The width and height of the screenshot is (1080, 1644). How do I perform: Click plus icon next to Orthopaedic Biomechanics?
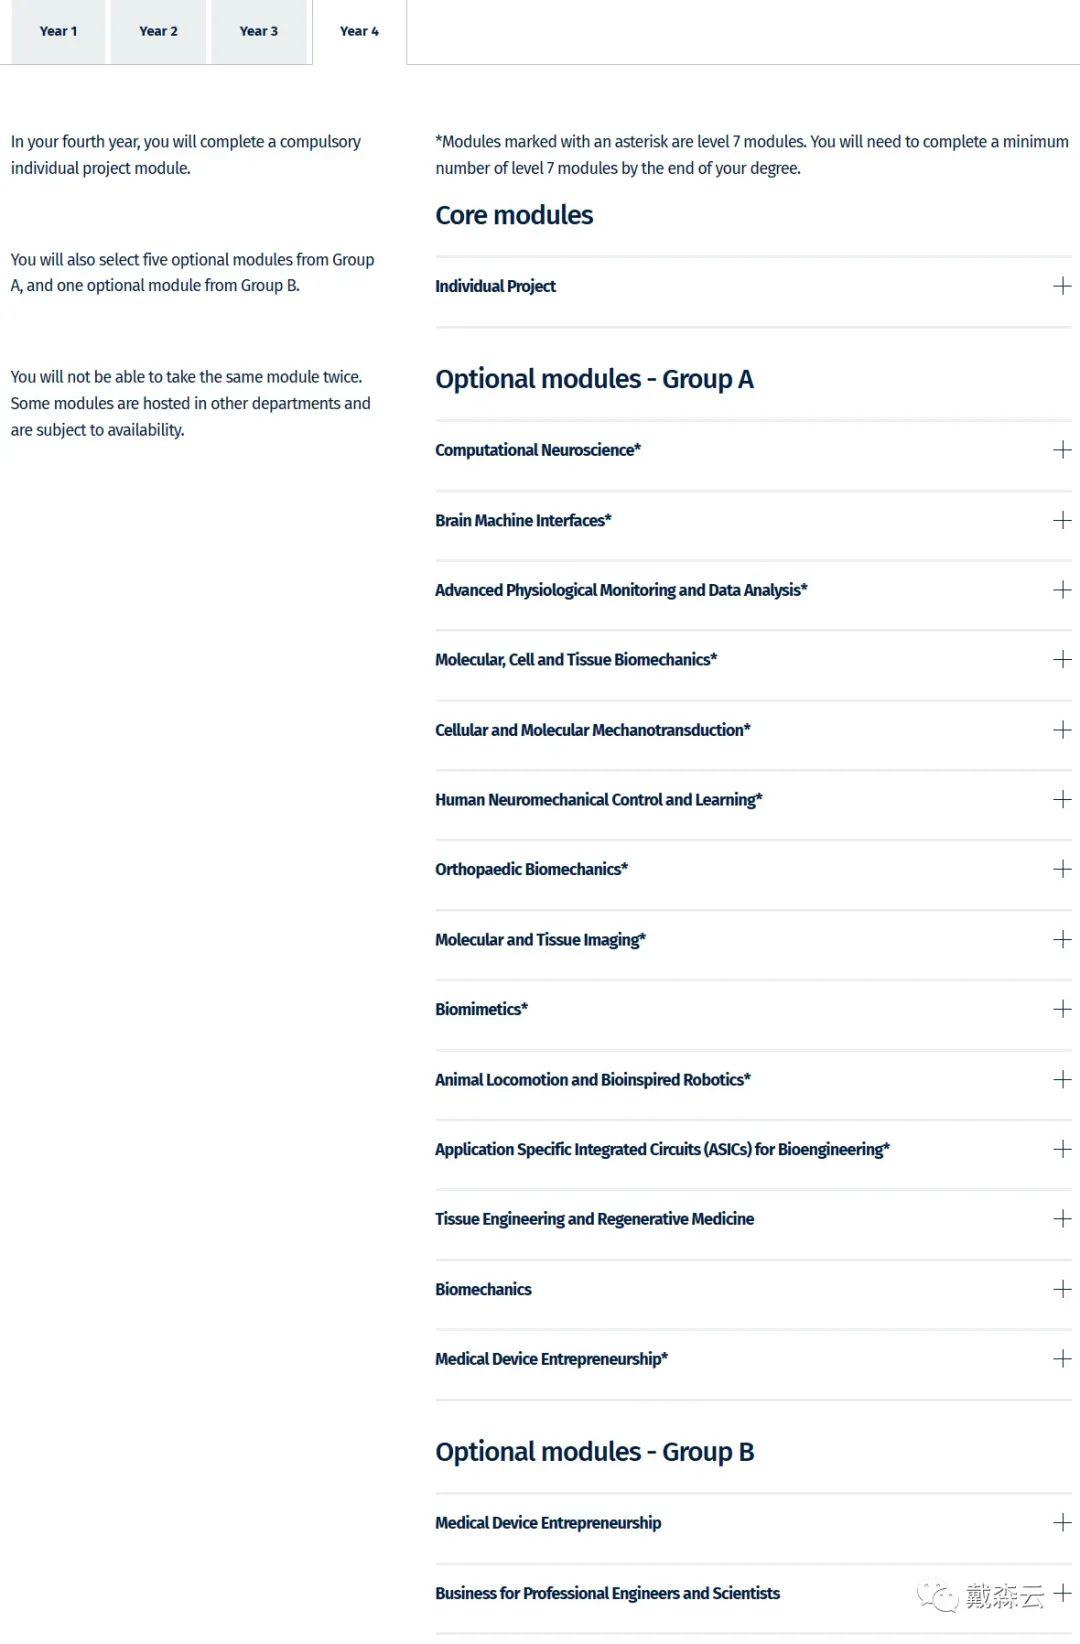pyautogui.click(x=1062, y=869)
